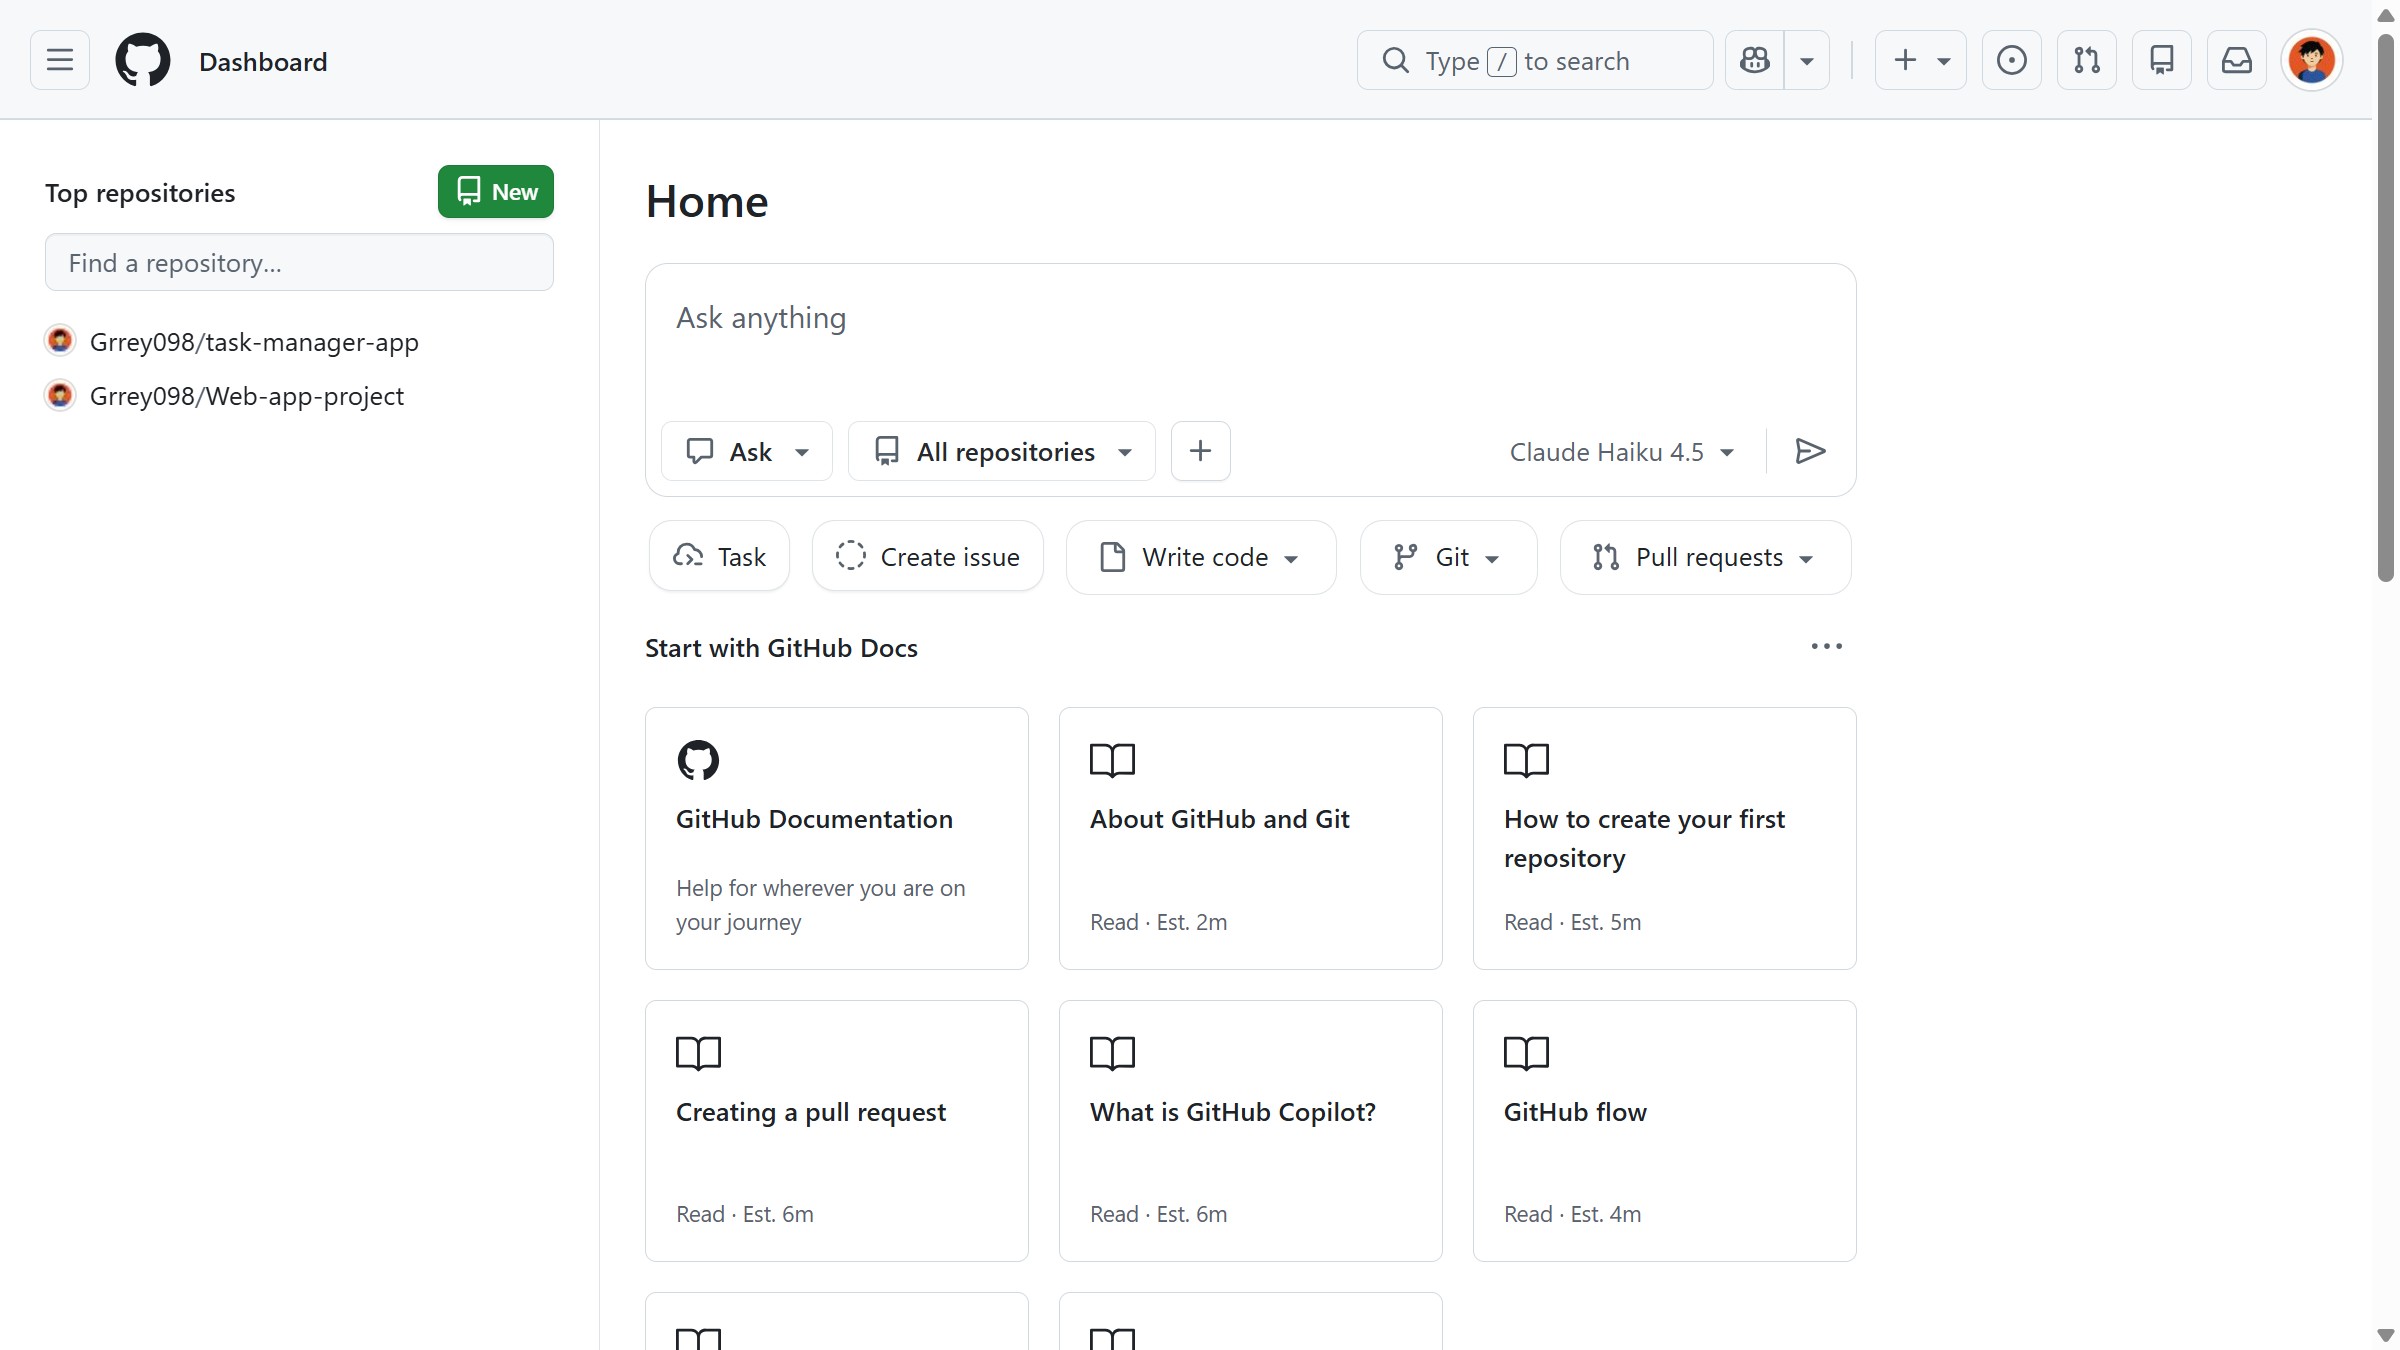The image size is (2400, 1350).
Task: Expand the Ask mode dropdown
Action: coord(747,451)
